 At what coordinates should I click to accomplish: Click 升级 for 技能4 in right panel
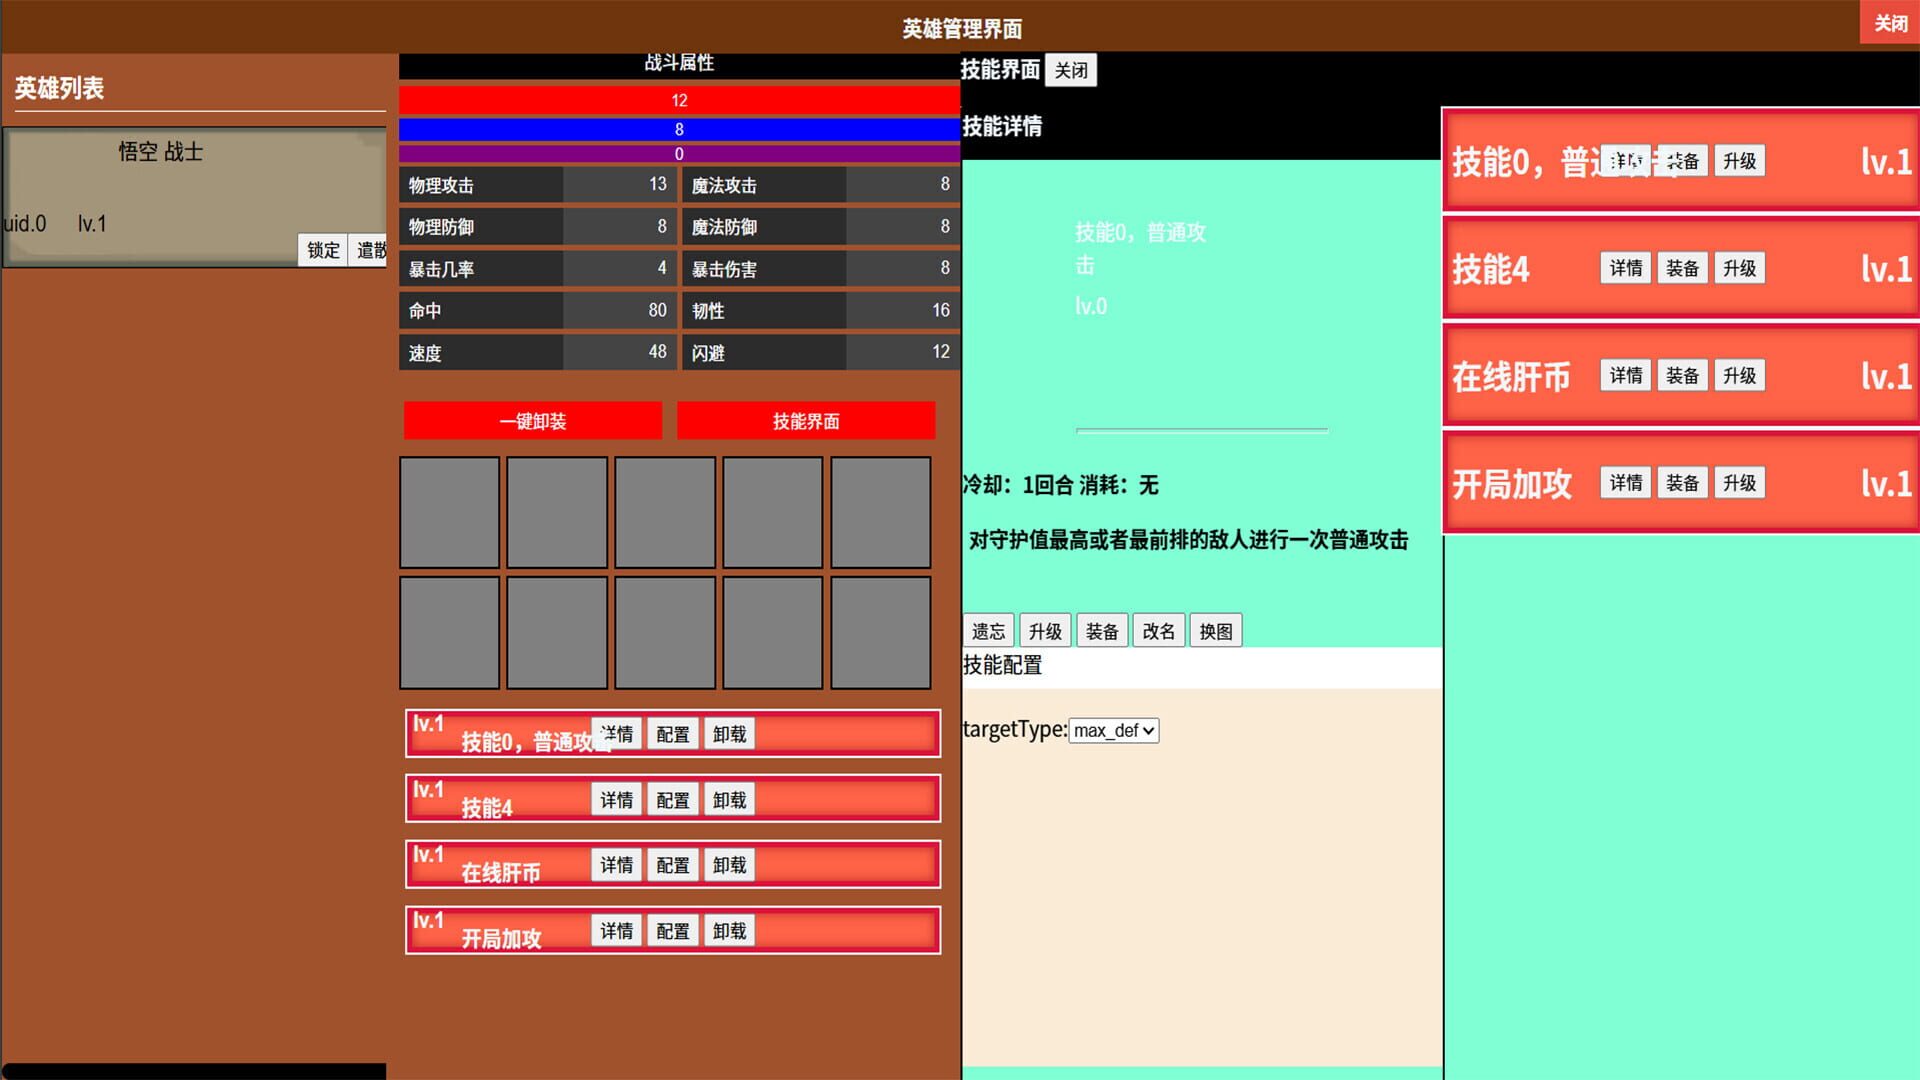click(1738, 267)
